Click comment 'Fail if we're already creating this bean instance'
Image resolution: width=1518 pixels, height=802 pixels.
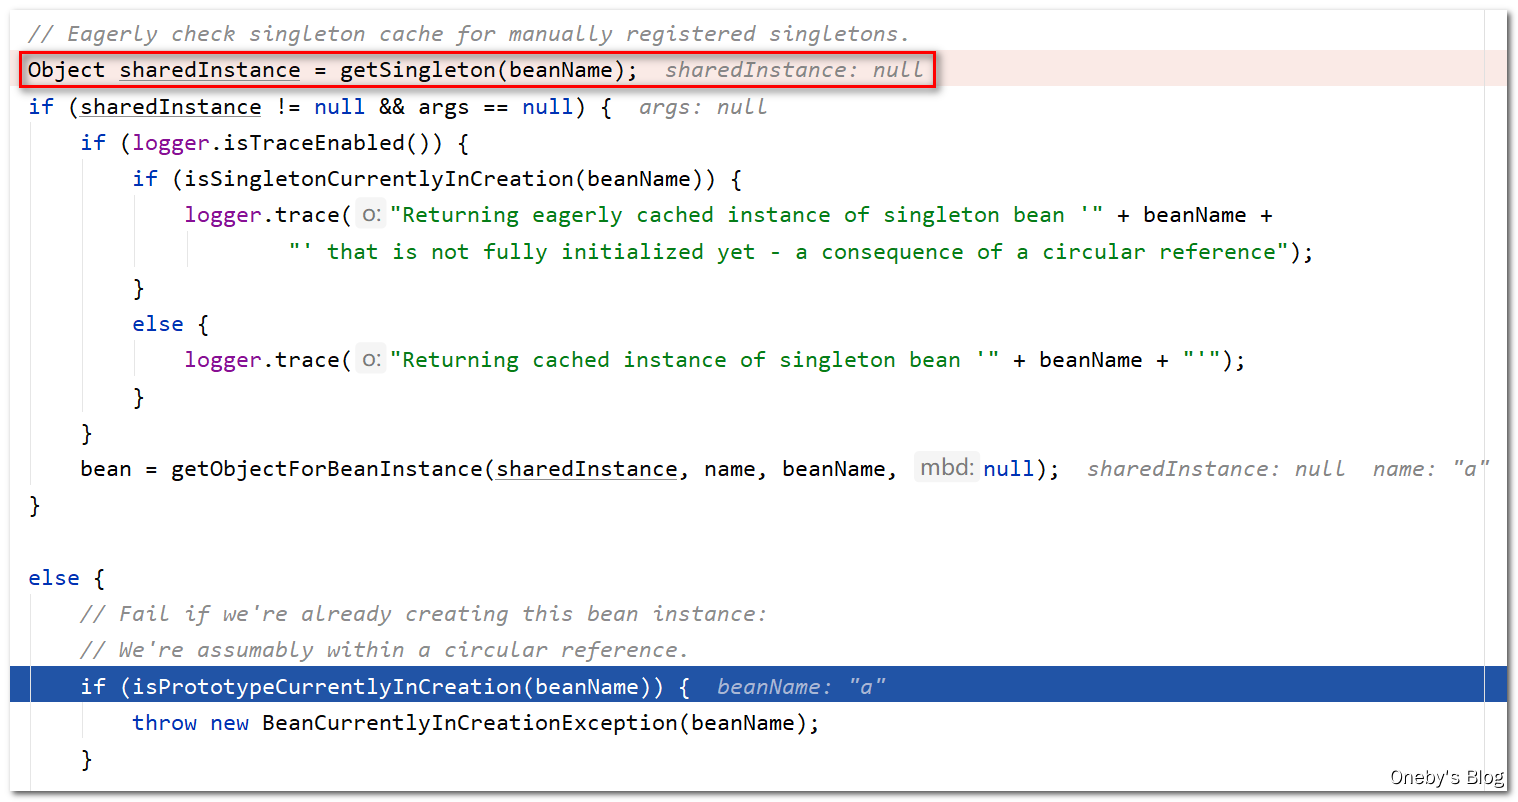424,614
